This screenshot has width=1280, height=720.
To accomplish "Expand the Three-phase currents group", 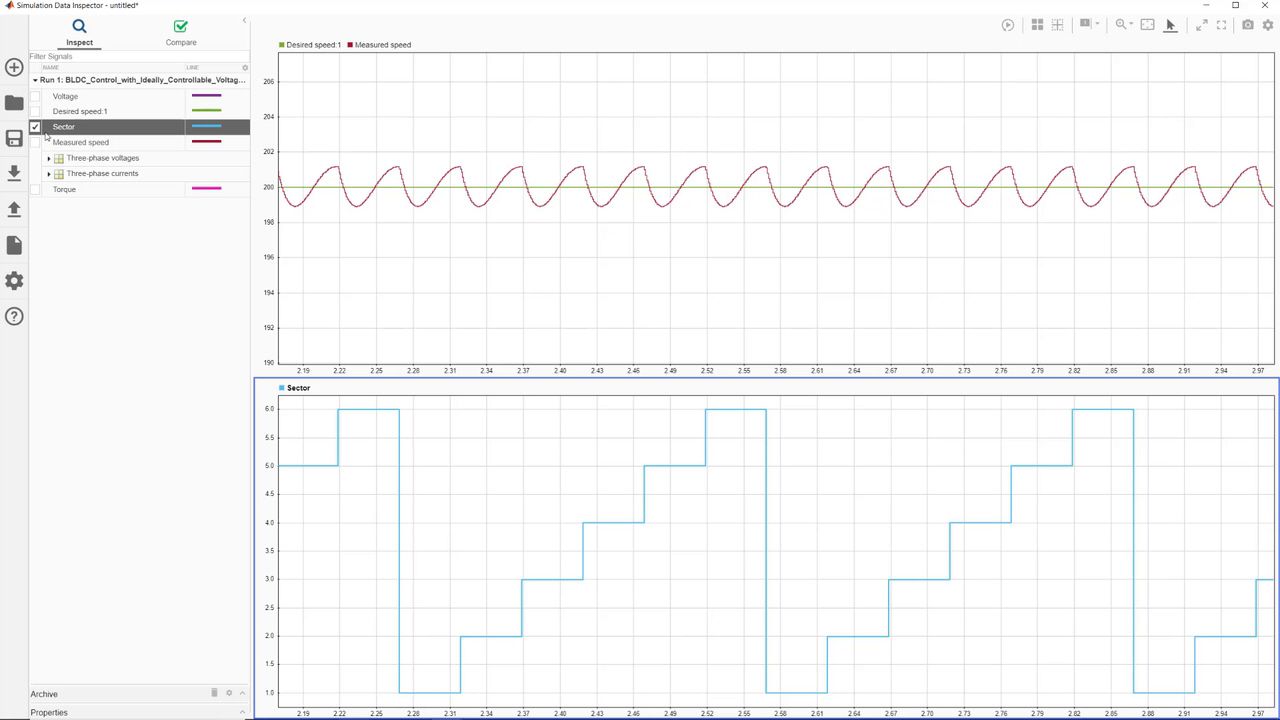I will click(x=49, y=174).
